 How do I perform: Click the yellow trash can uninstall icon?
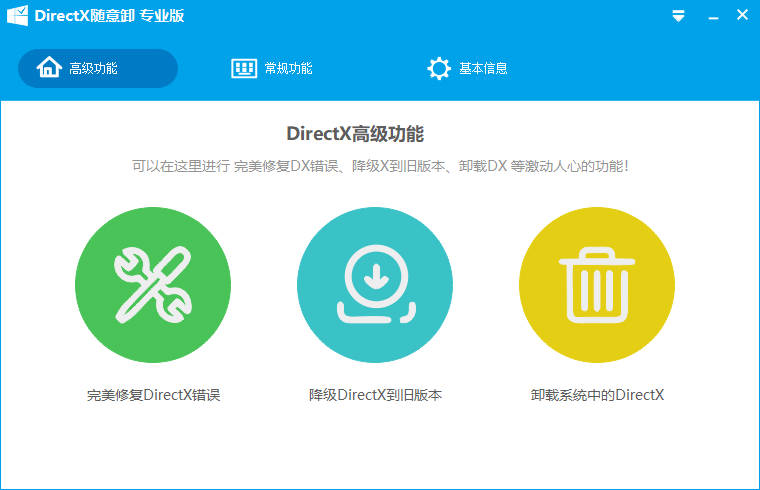[597, 285]
